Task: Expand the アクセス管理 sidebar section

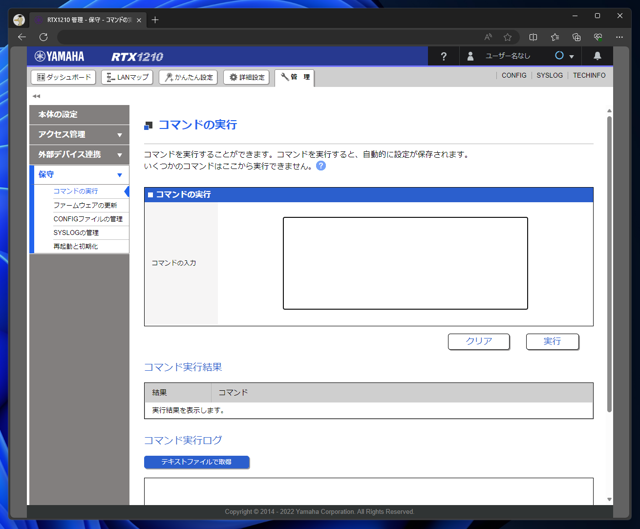Action: click(x=79, y=135)
